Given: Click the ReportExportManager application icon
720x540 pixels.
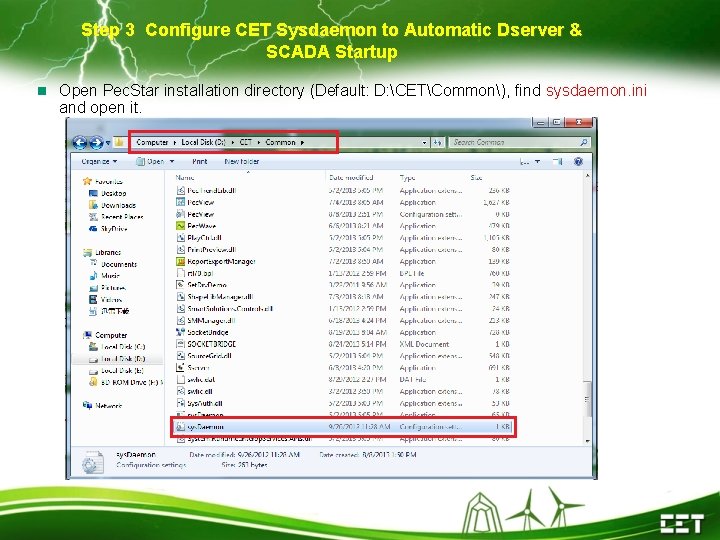Looking at the screenshot, I should point(180,261).
